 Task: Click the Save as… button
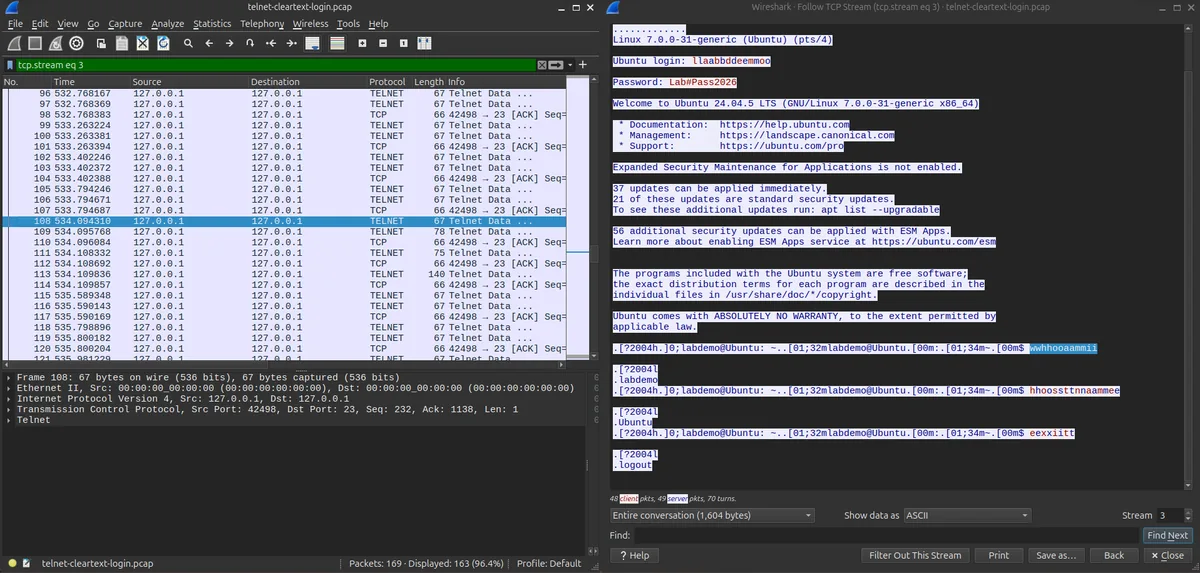click(1056, 555)
